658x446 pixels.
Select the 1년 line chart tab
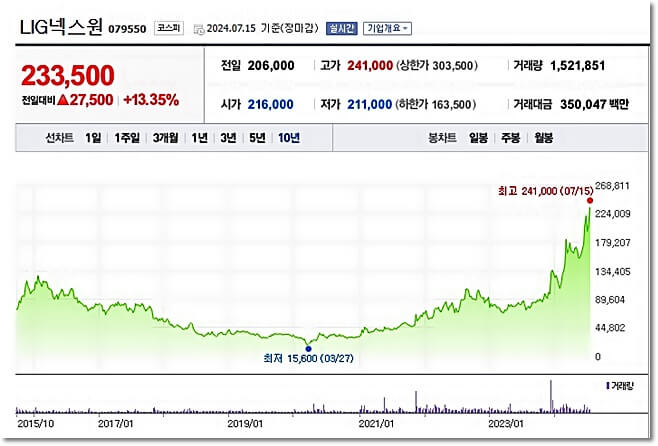pos(199,138)
